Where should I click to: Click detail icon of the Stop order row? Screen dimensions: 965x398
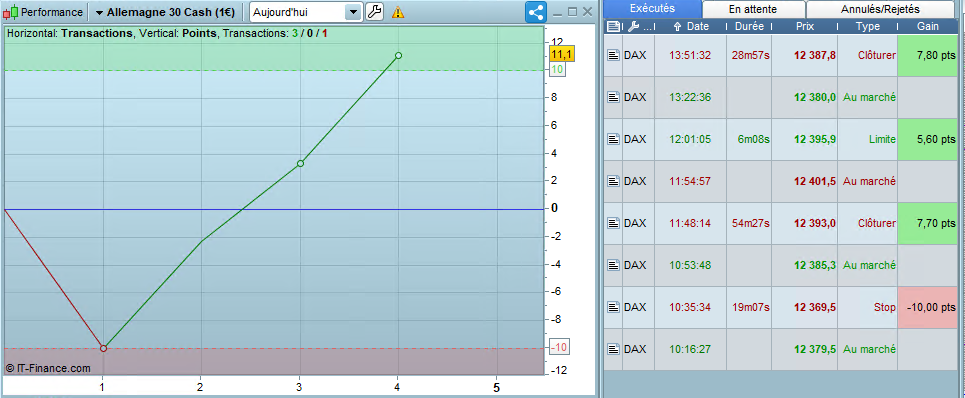tap(613, 306)
